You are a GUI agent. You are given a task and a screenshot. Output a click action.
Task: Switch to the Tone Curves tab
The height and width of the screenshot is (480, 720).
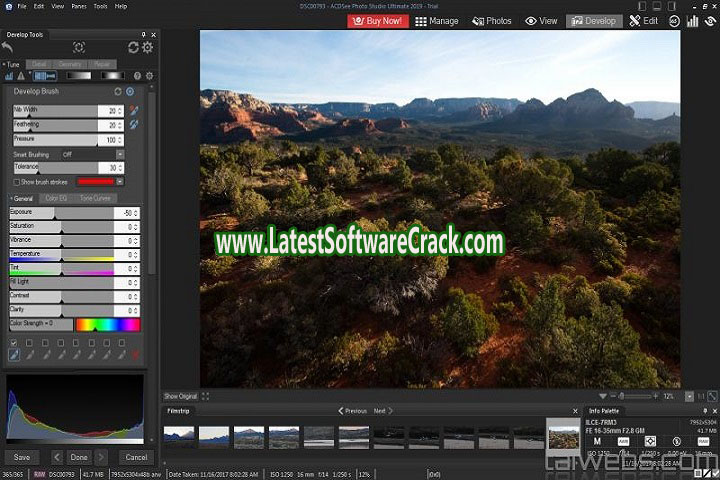(x=95, y=198)
